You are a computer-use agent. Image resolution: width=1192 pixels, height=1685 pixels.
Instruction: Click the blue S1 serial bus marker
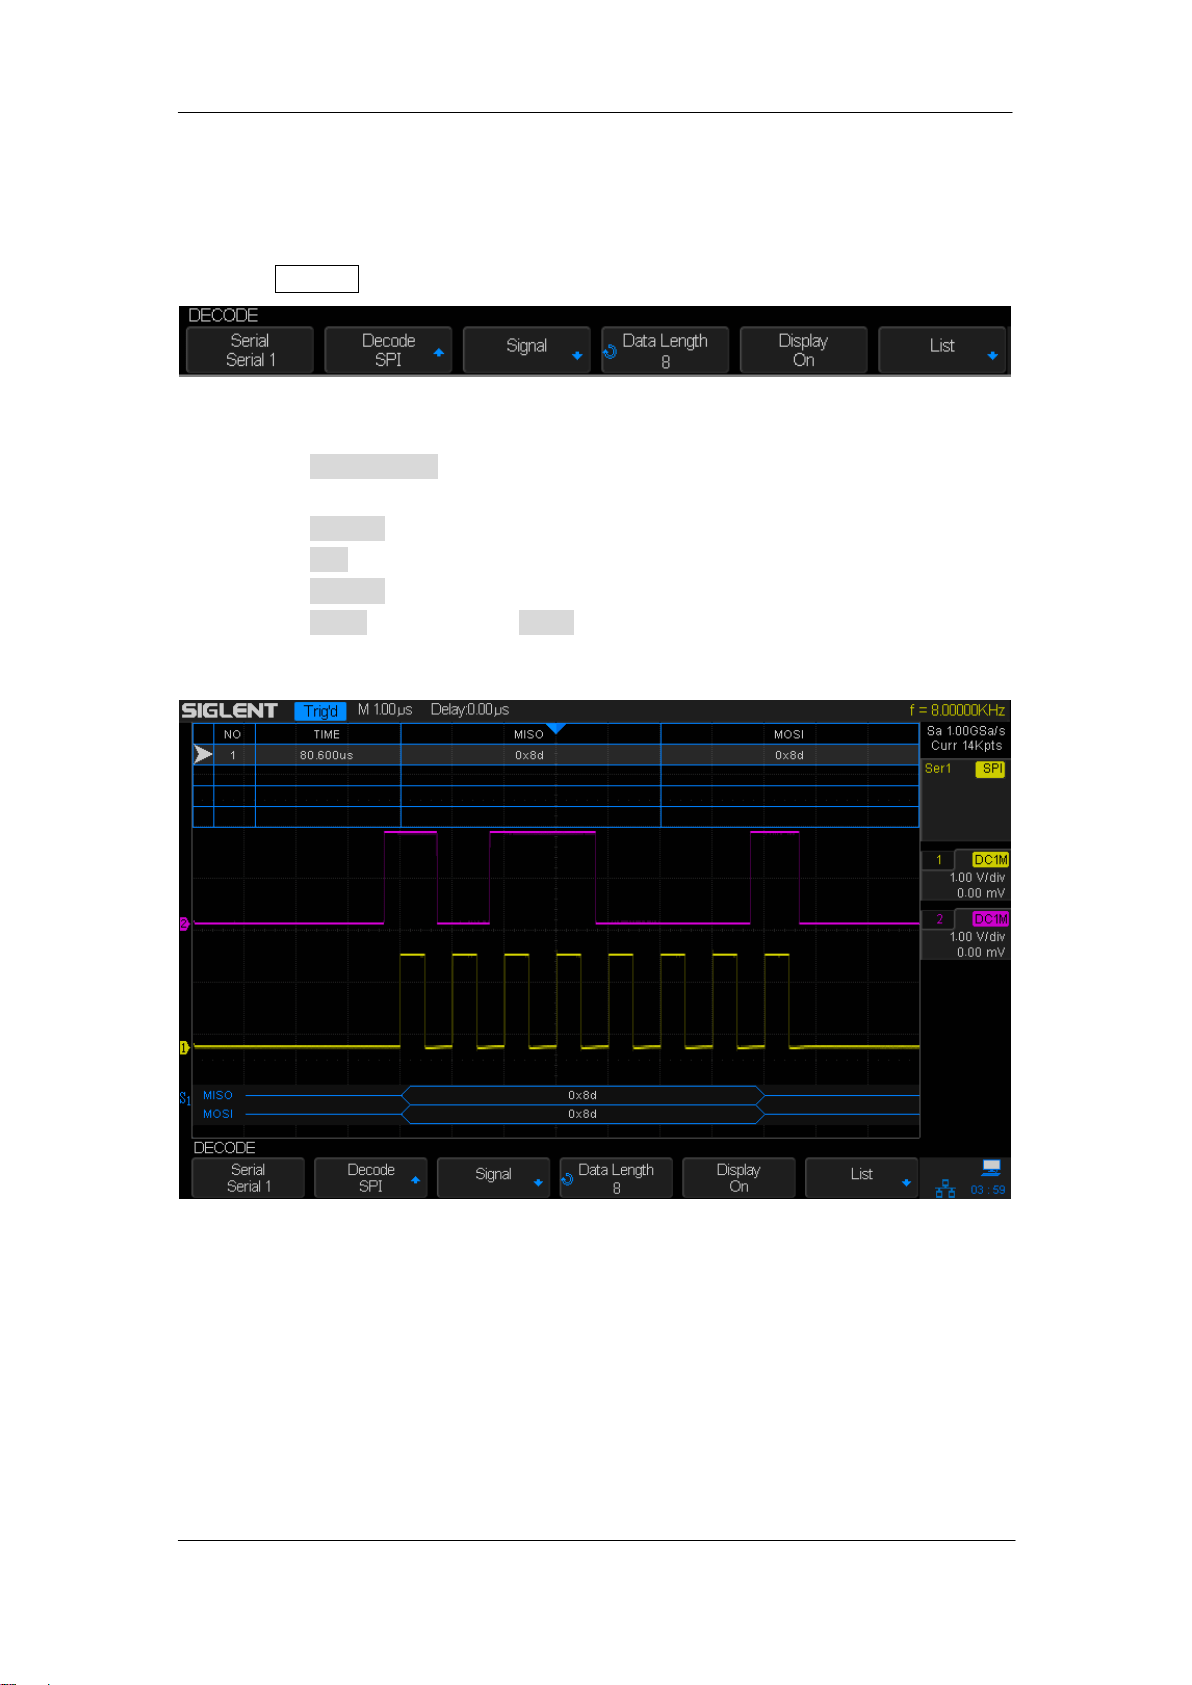pyautogui.click(x=185, y=1098)
